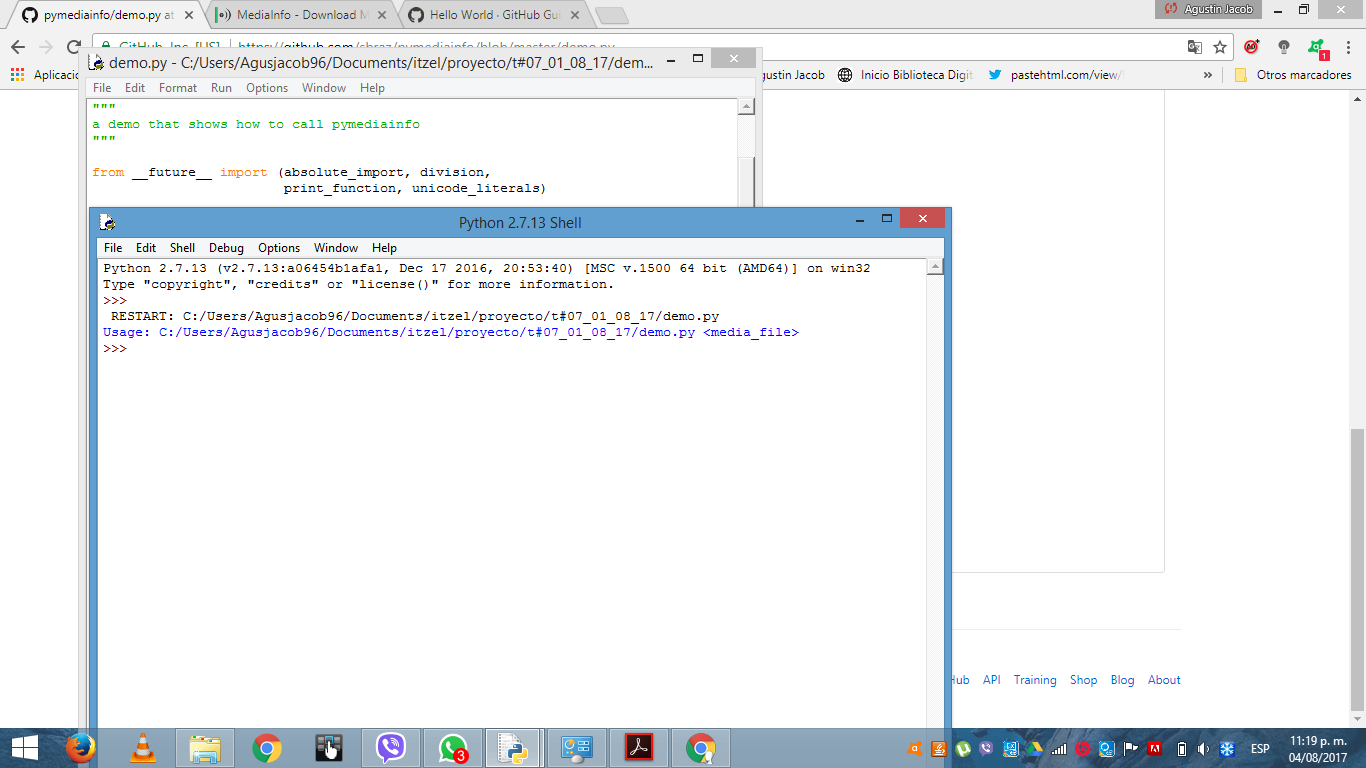Open VLC media player from the taskbar

[x=141, y=747]
